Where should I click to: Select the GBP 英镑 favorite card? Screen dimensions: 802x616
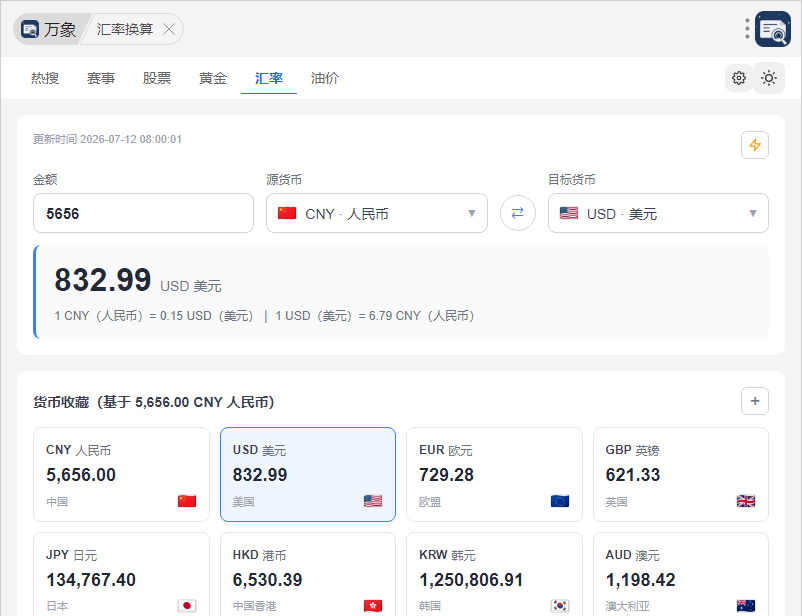(x=681, y=475)
